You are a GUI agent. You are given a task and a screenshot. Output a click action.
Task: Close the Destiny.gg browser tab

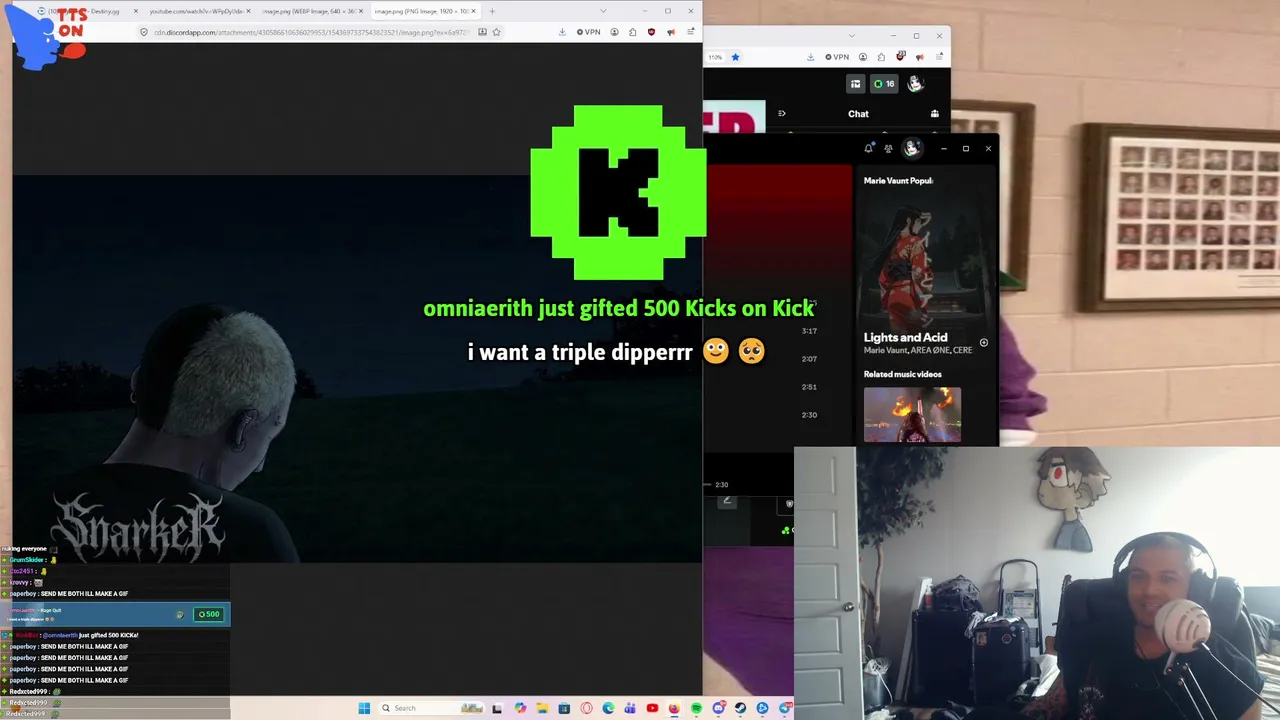(x=136, y=11)
